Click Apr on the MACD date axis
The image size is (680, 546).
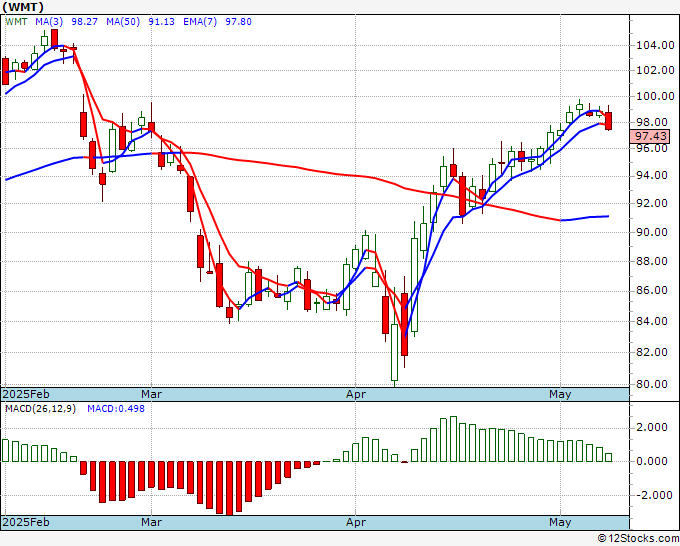click(x=356, y=522)
